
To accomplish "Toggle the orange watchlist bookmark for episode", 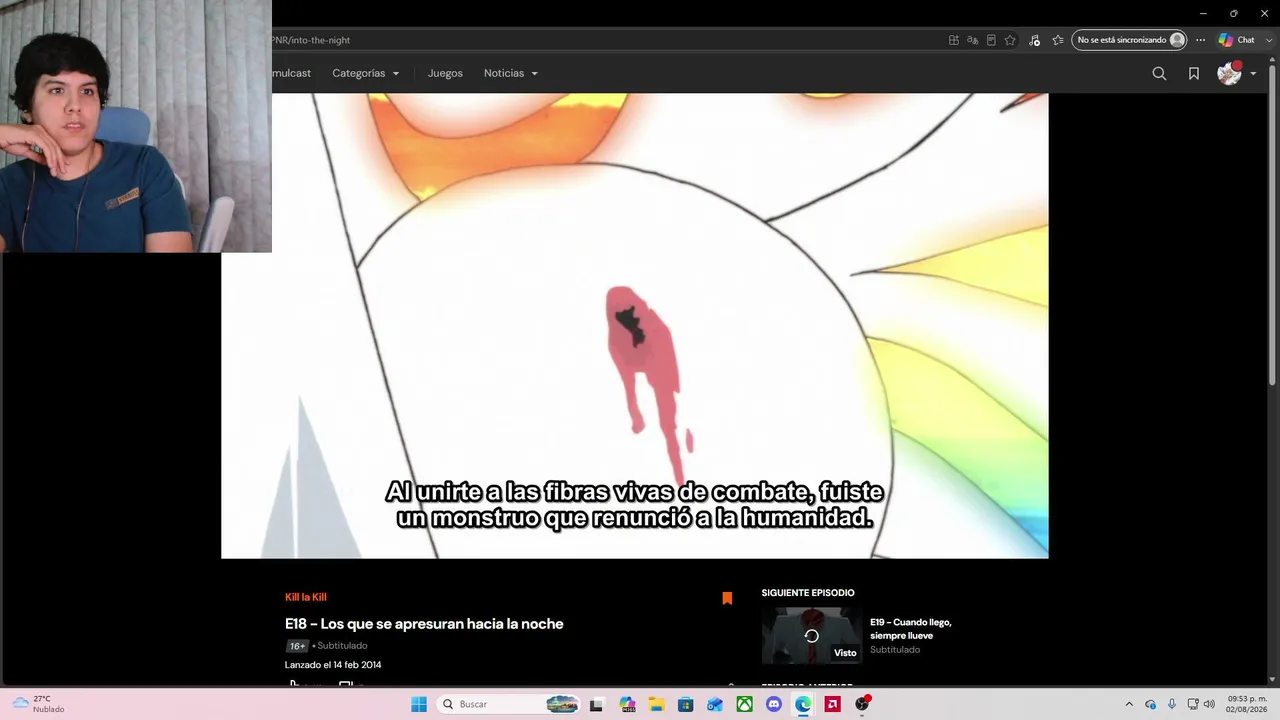I will point(727,598).
